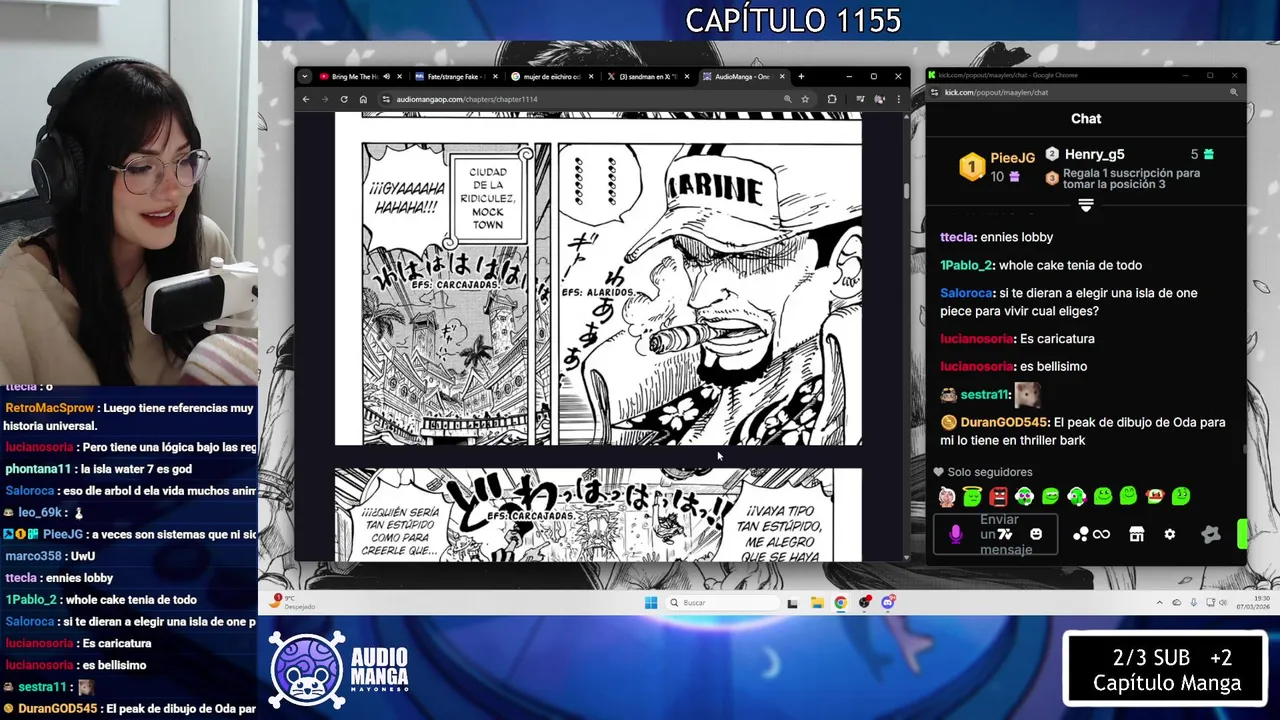Select the green headphones purple-eyes emote
1280x720 pixels.
[1024, 496]
